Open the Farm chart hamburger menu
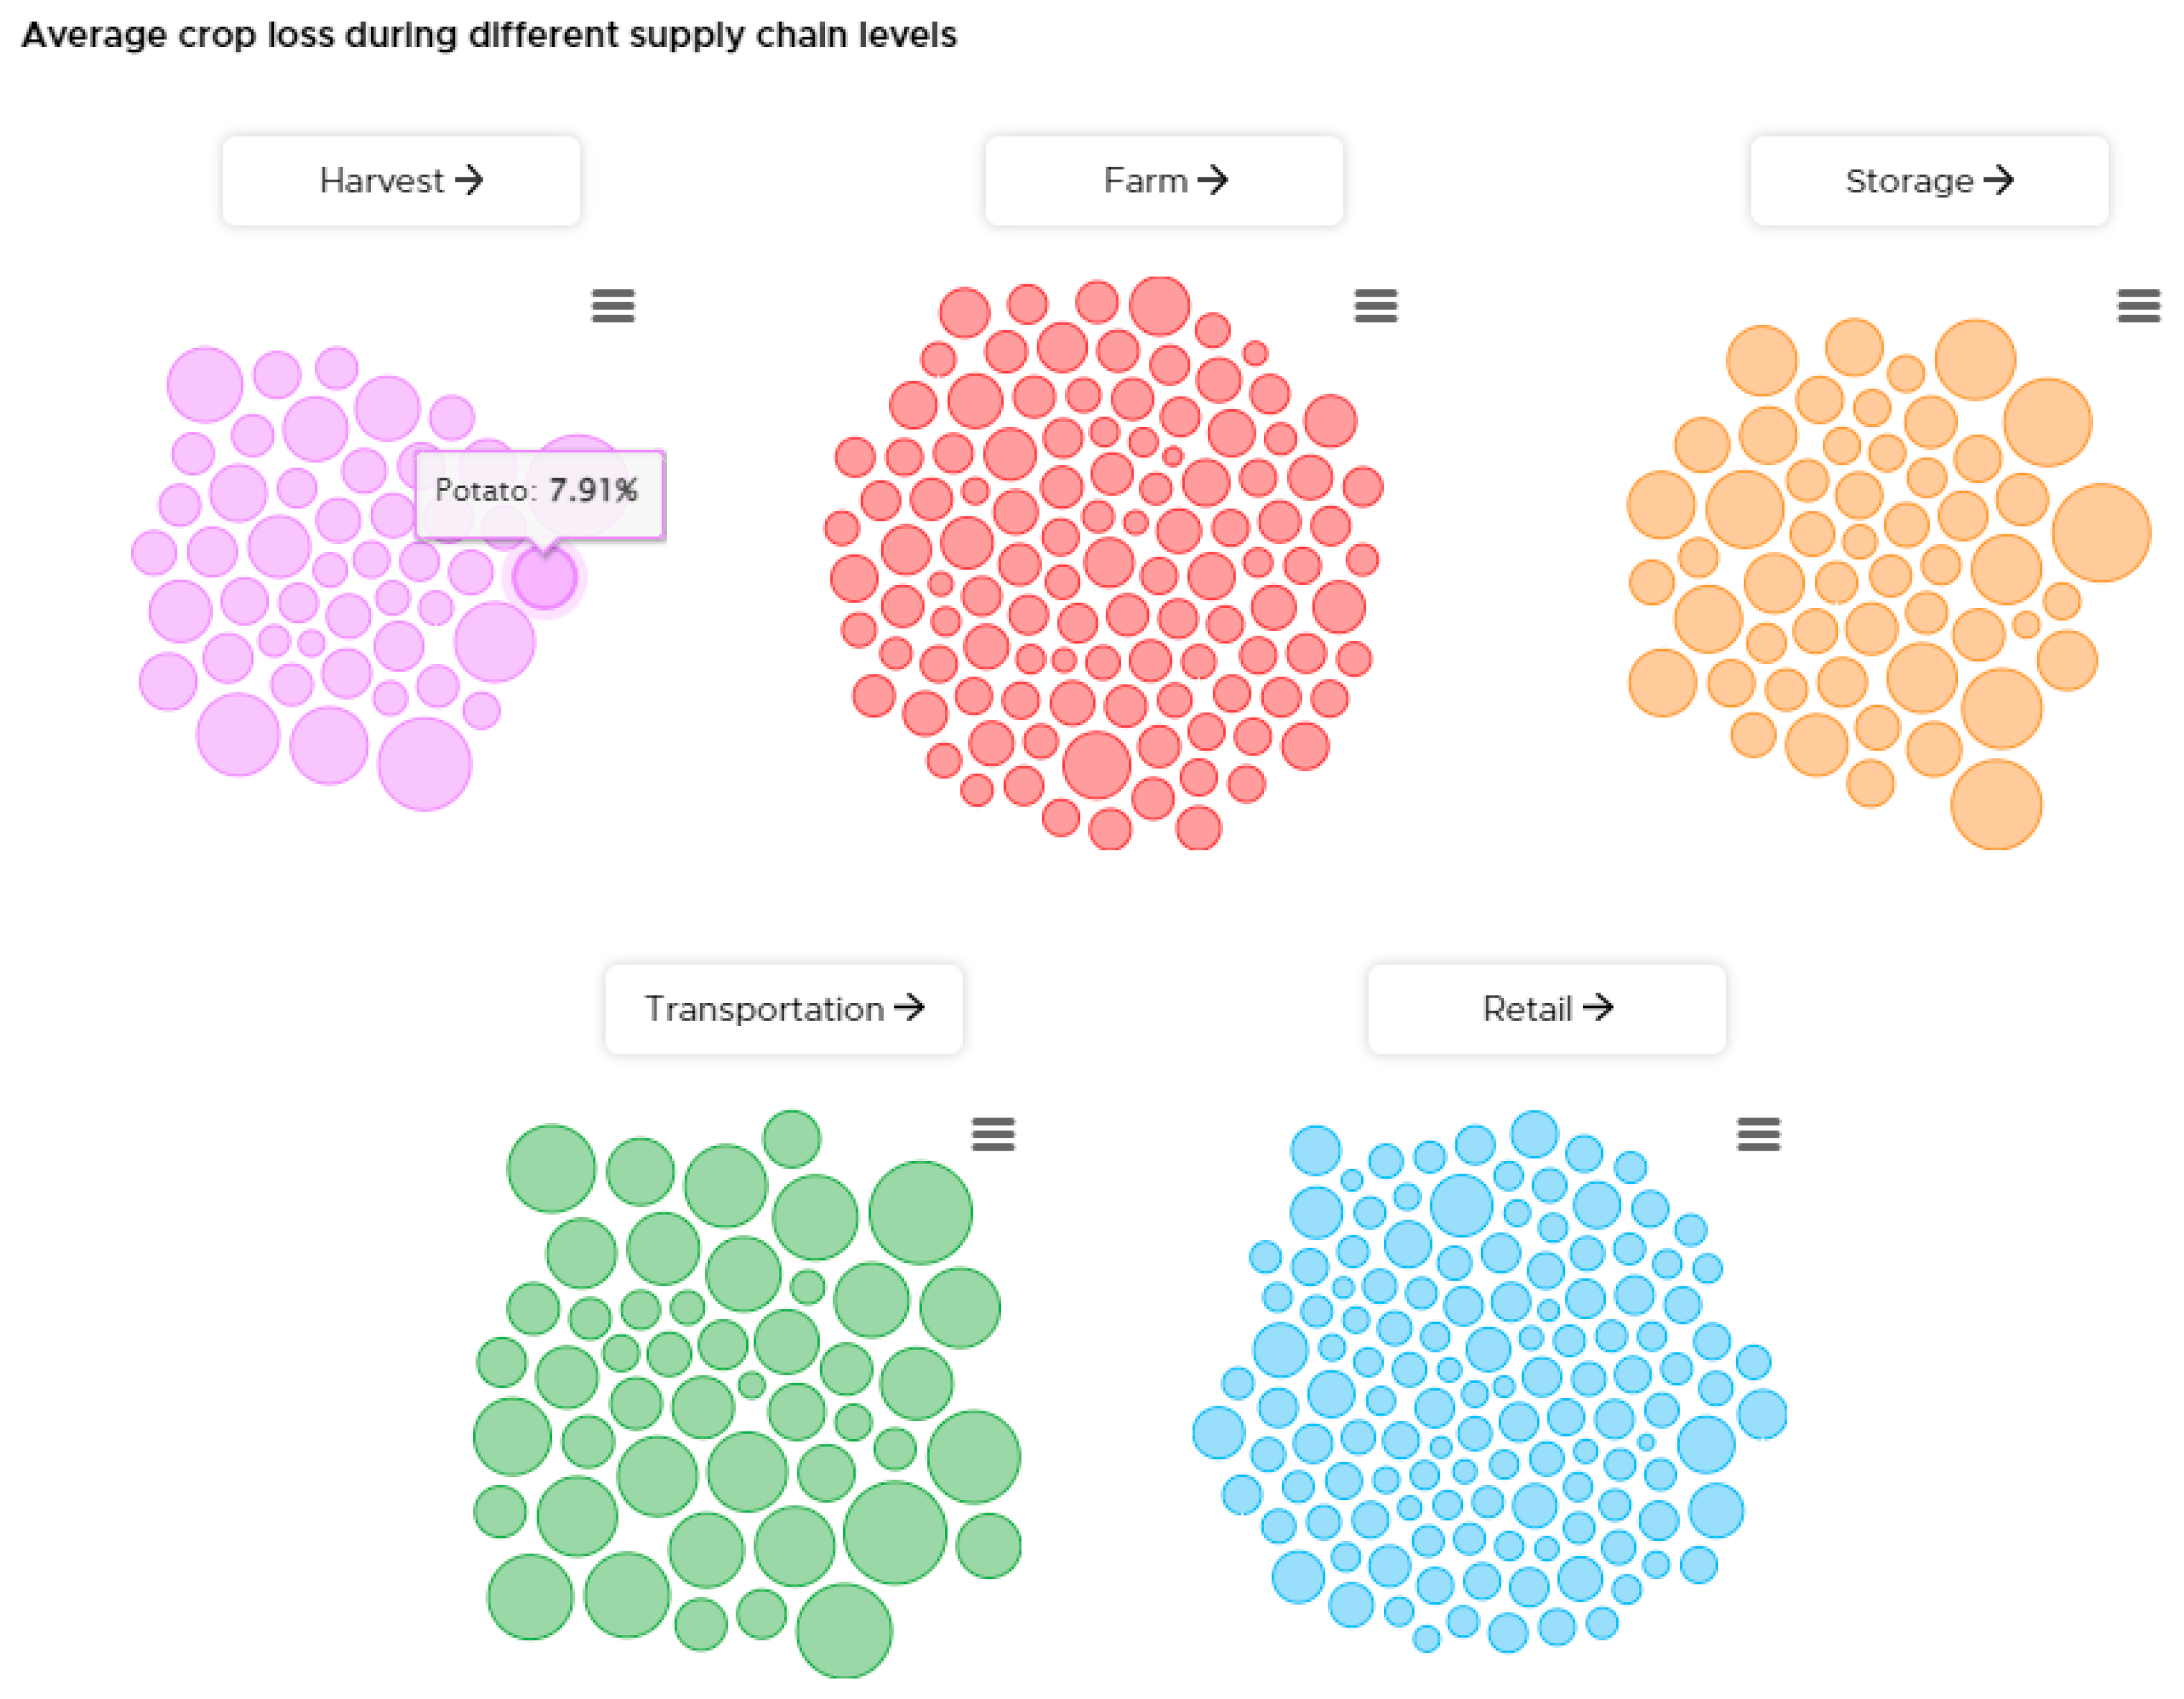Image resolution: width=2184 pixels, height=1699 pixels. click(x=1376, y=306)
